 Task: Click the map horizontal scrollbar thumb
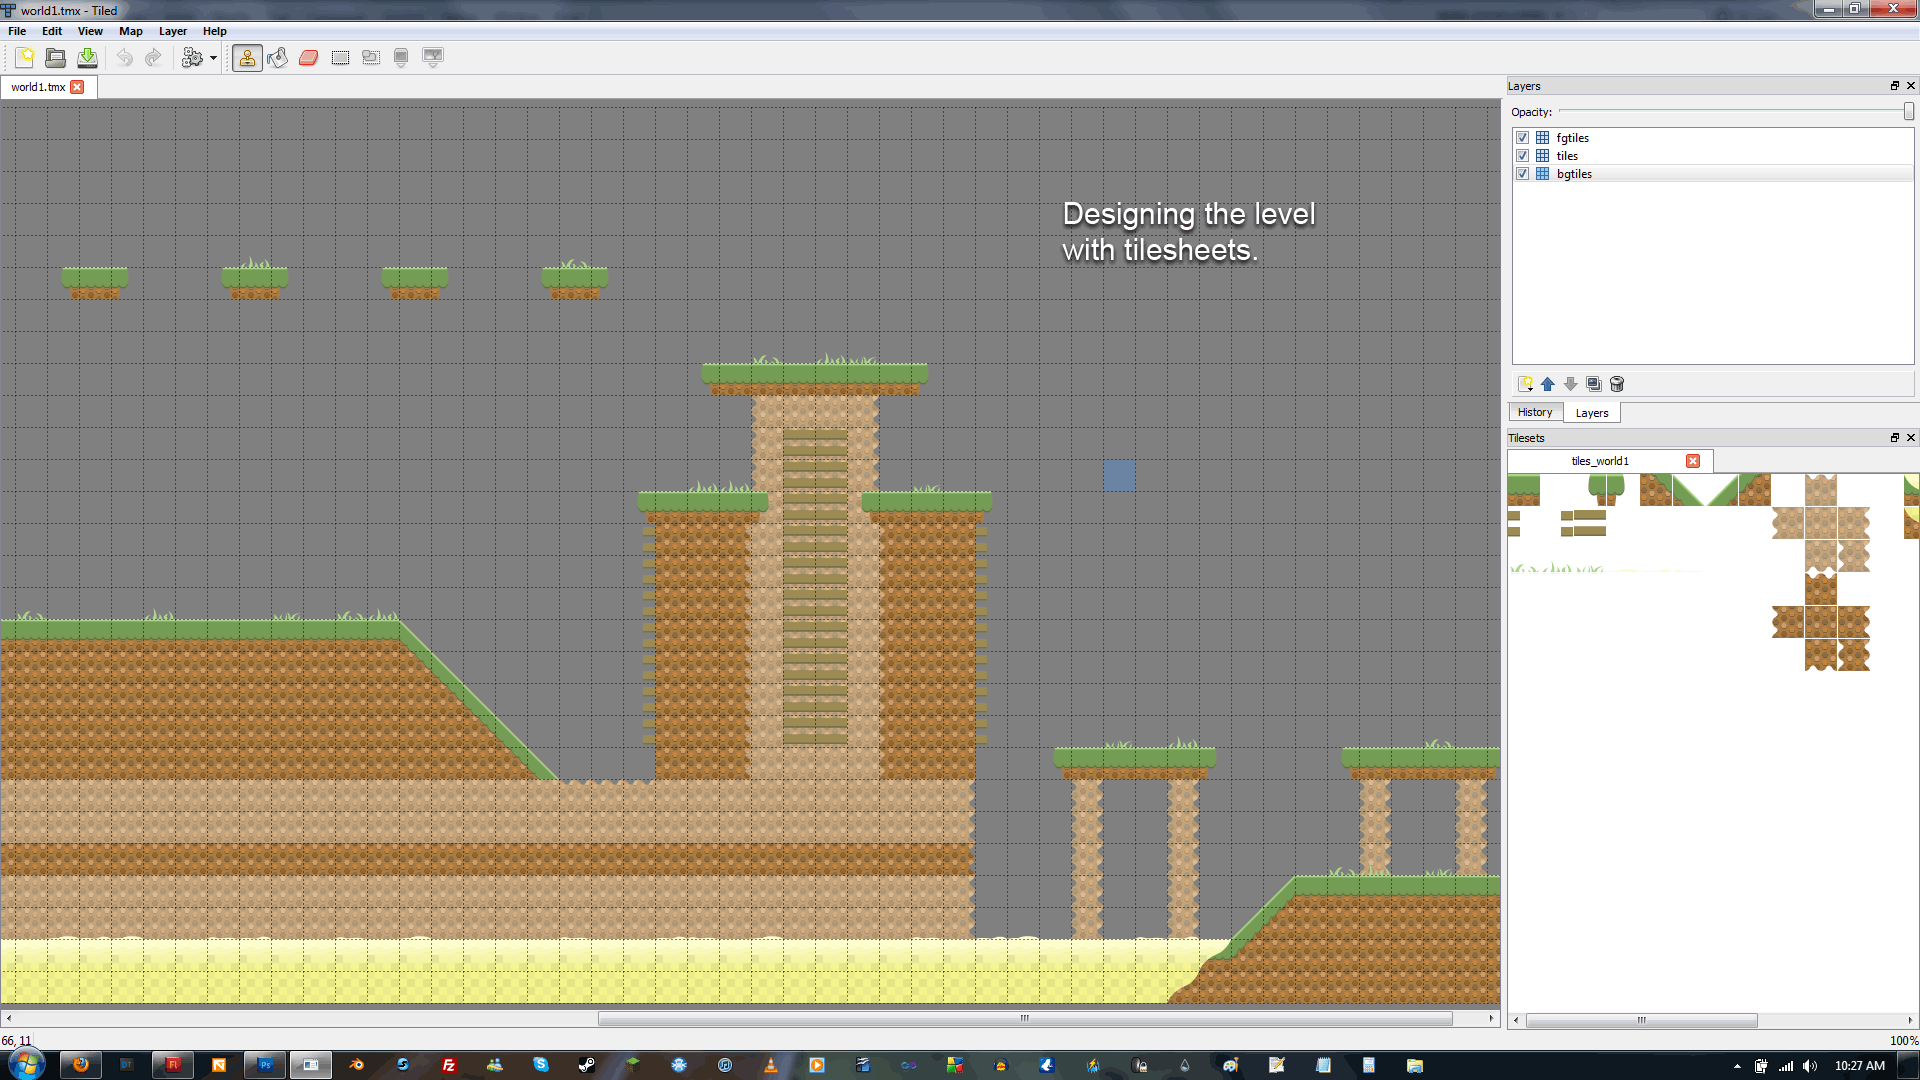click(1025, 1019)
